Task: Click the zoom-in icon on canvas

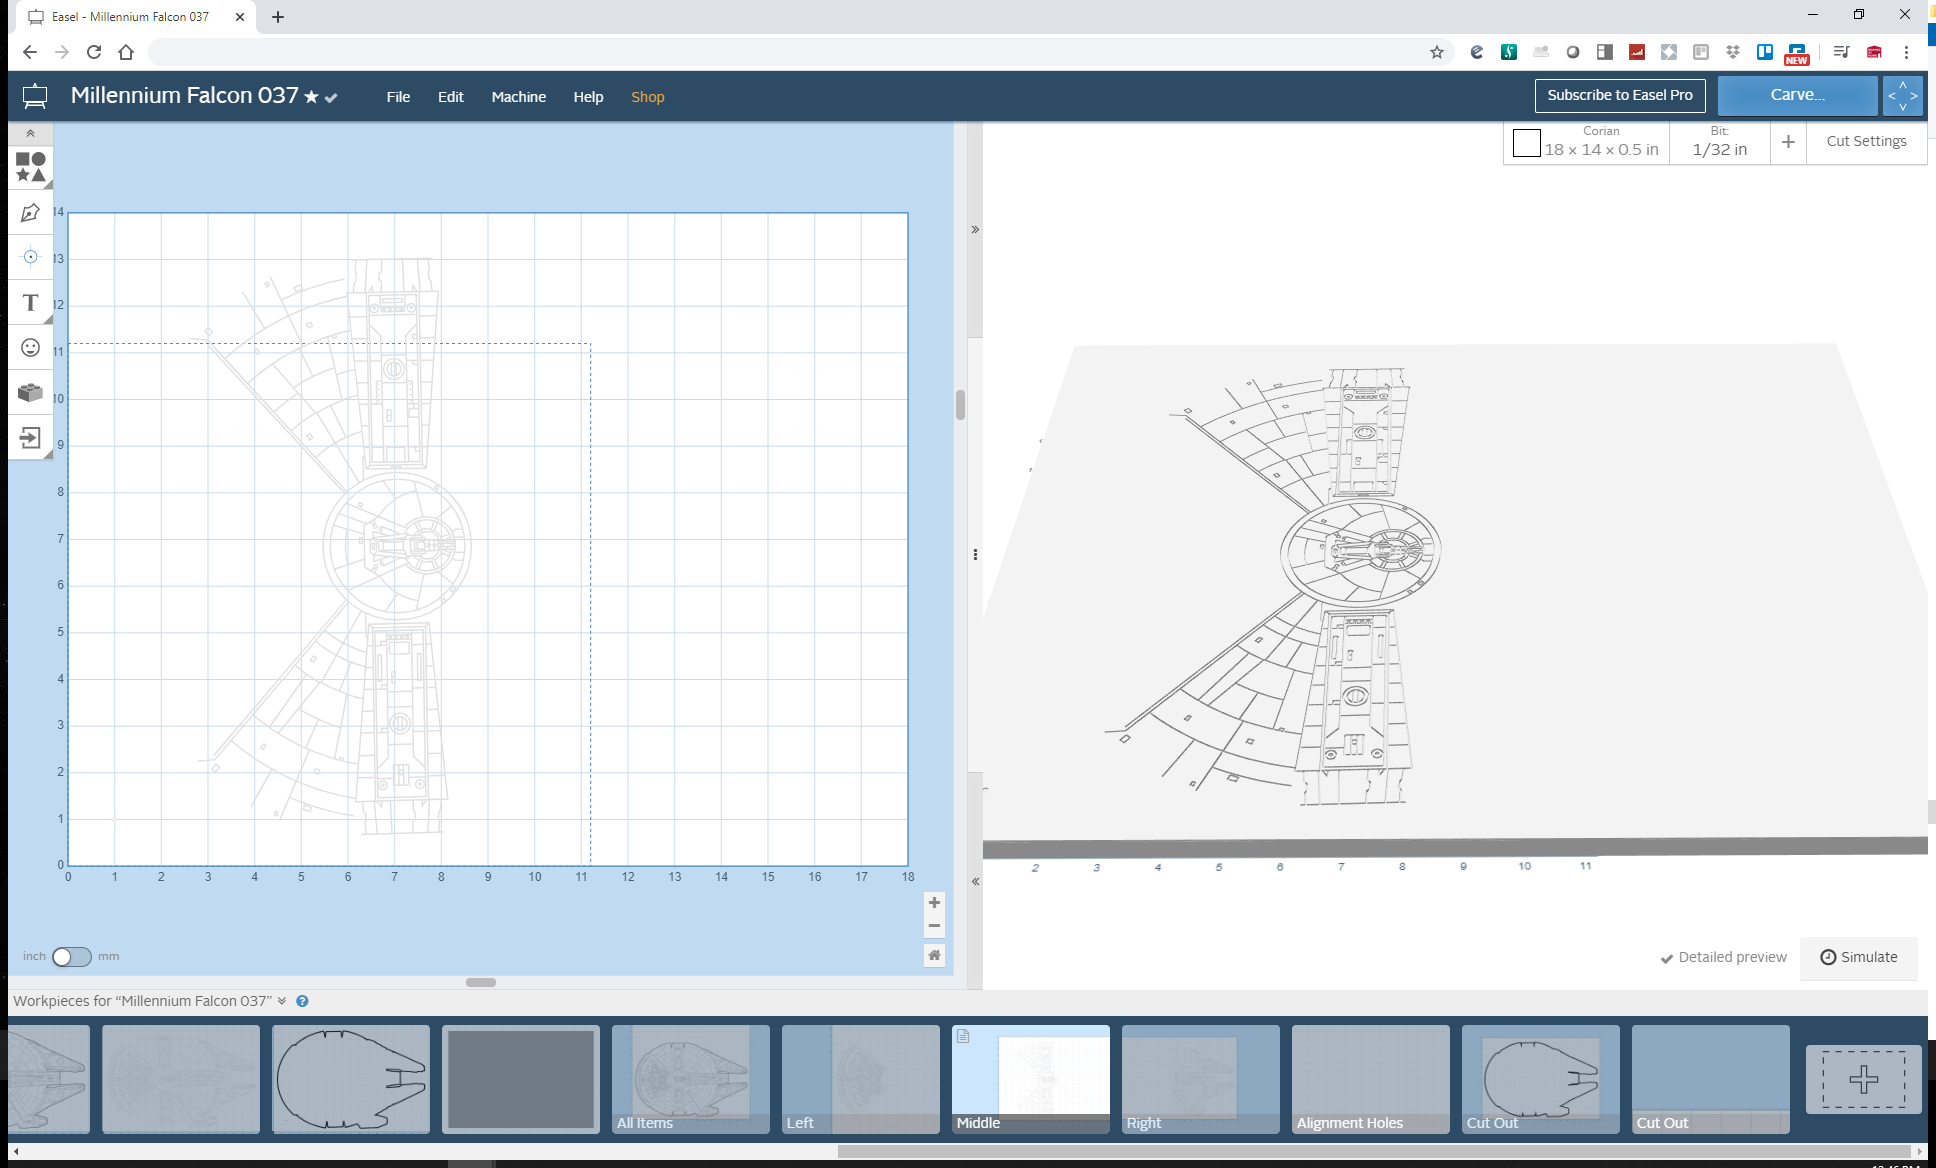Action: point(935,903)
